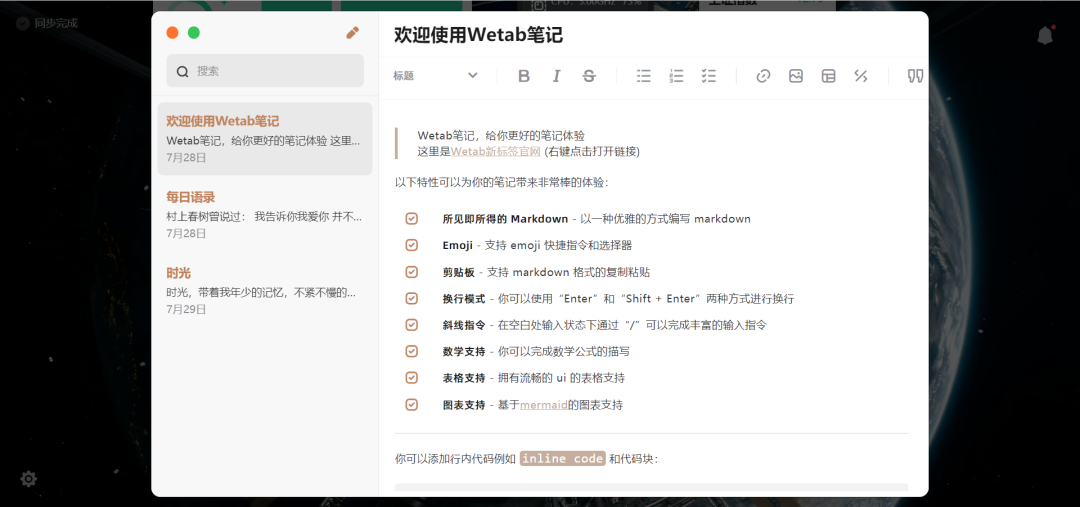
Task: Uncheck the 所见即所得的 Markdown checkbox
Action: click(411, 218)
